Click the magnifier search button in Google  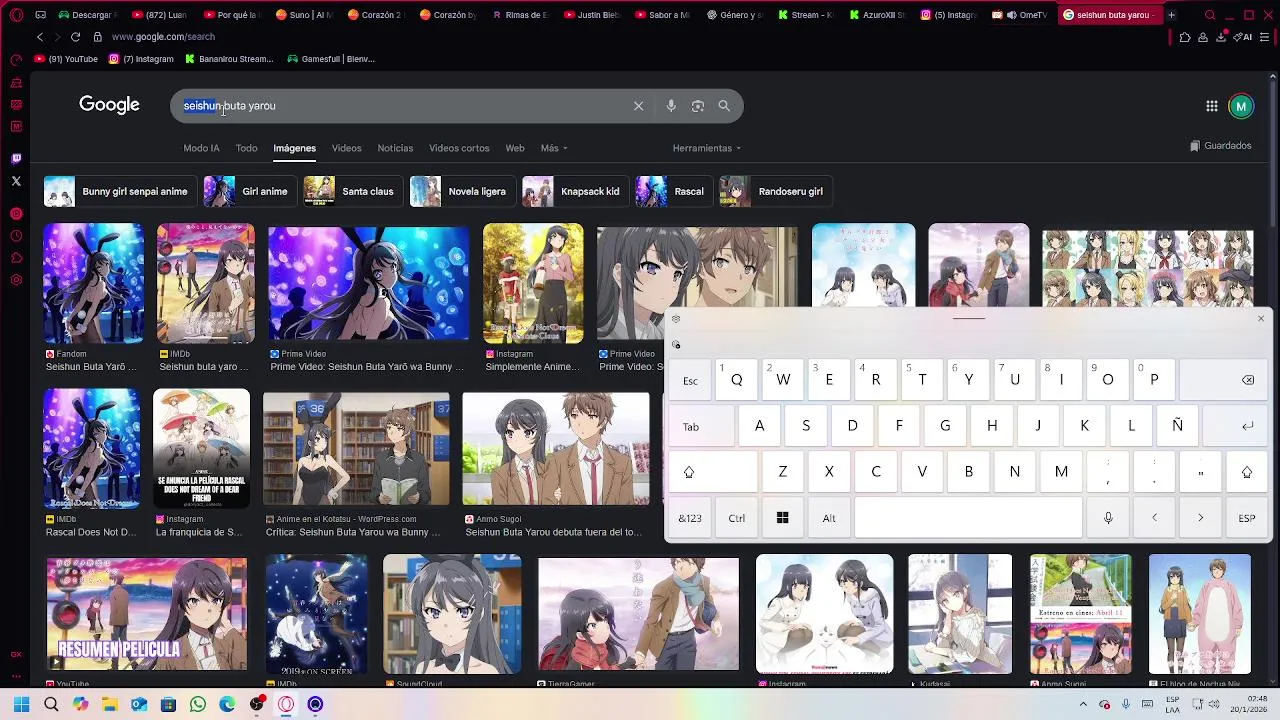coord(724,106)
